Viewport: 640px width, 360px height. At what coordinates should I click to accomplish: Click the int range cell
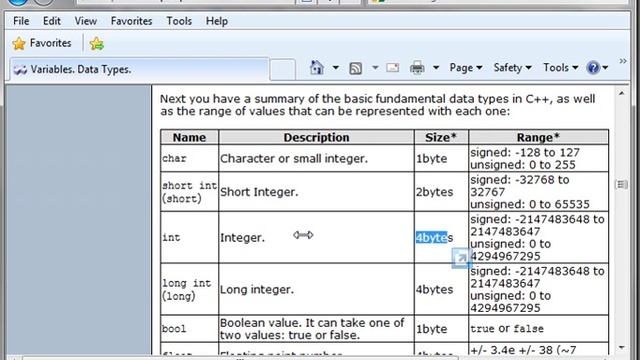tap(538, 238)
